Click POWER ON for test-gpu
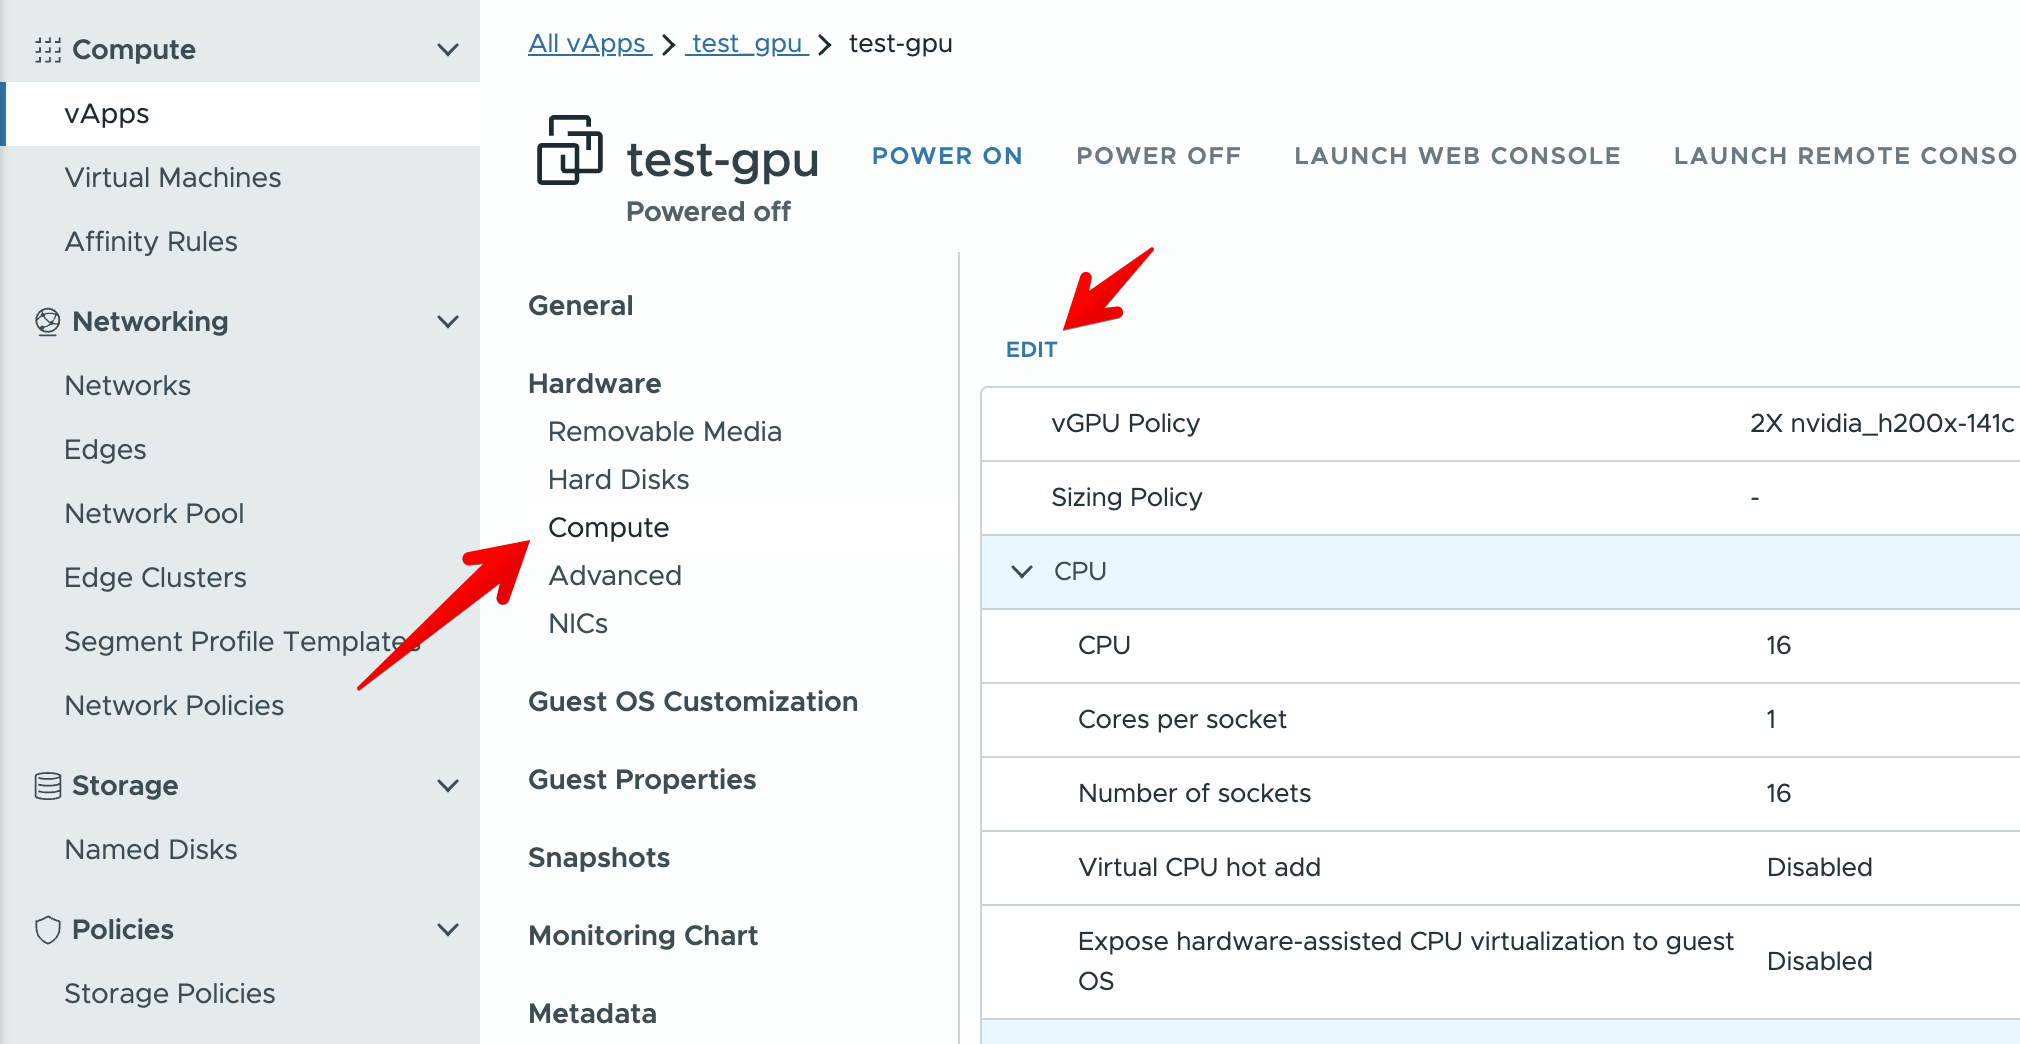Viewport: 2020px width, 1044px height. (947, 156)
